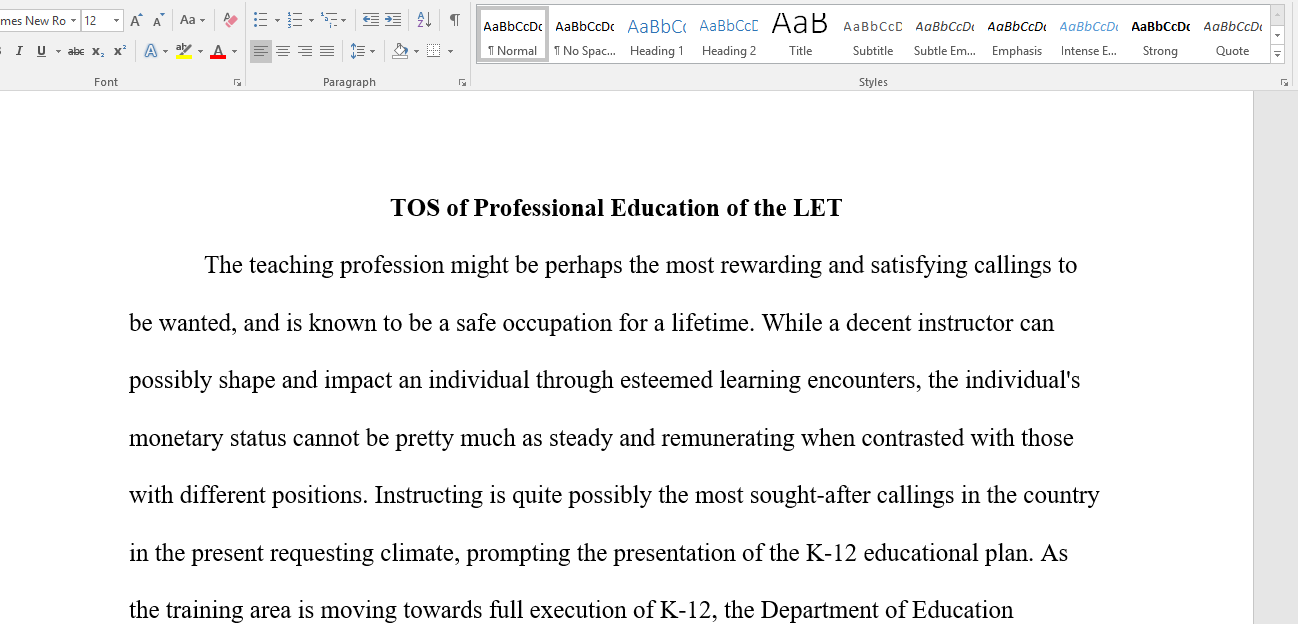
Task: Open Paragraph dialog box launcher
Action: click(x=462, y=82)
